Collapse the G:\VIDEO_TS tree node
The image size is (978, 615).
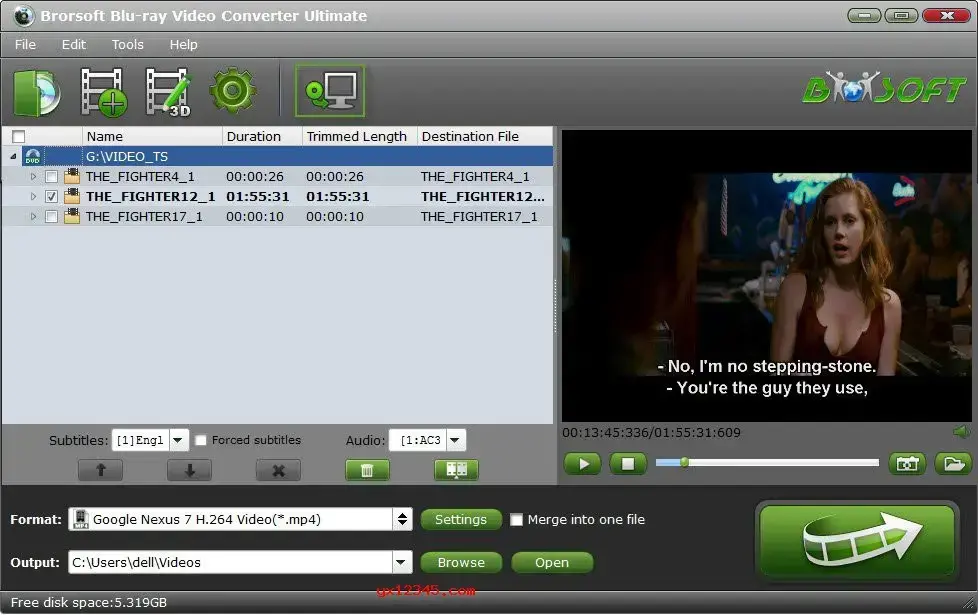click(x=13, y=157)
